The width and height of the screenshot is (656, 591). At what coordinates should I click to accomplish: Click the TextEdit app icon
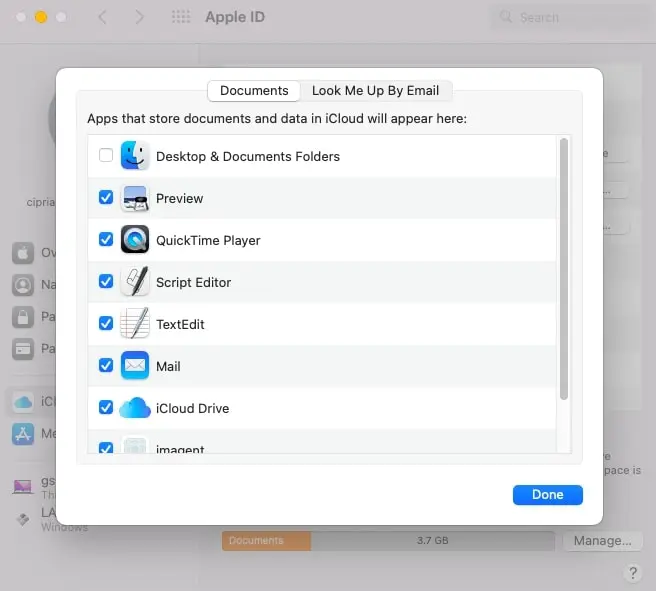click(x=135, y=323)
